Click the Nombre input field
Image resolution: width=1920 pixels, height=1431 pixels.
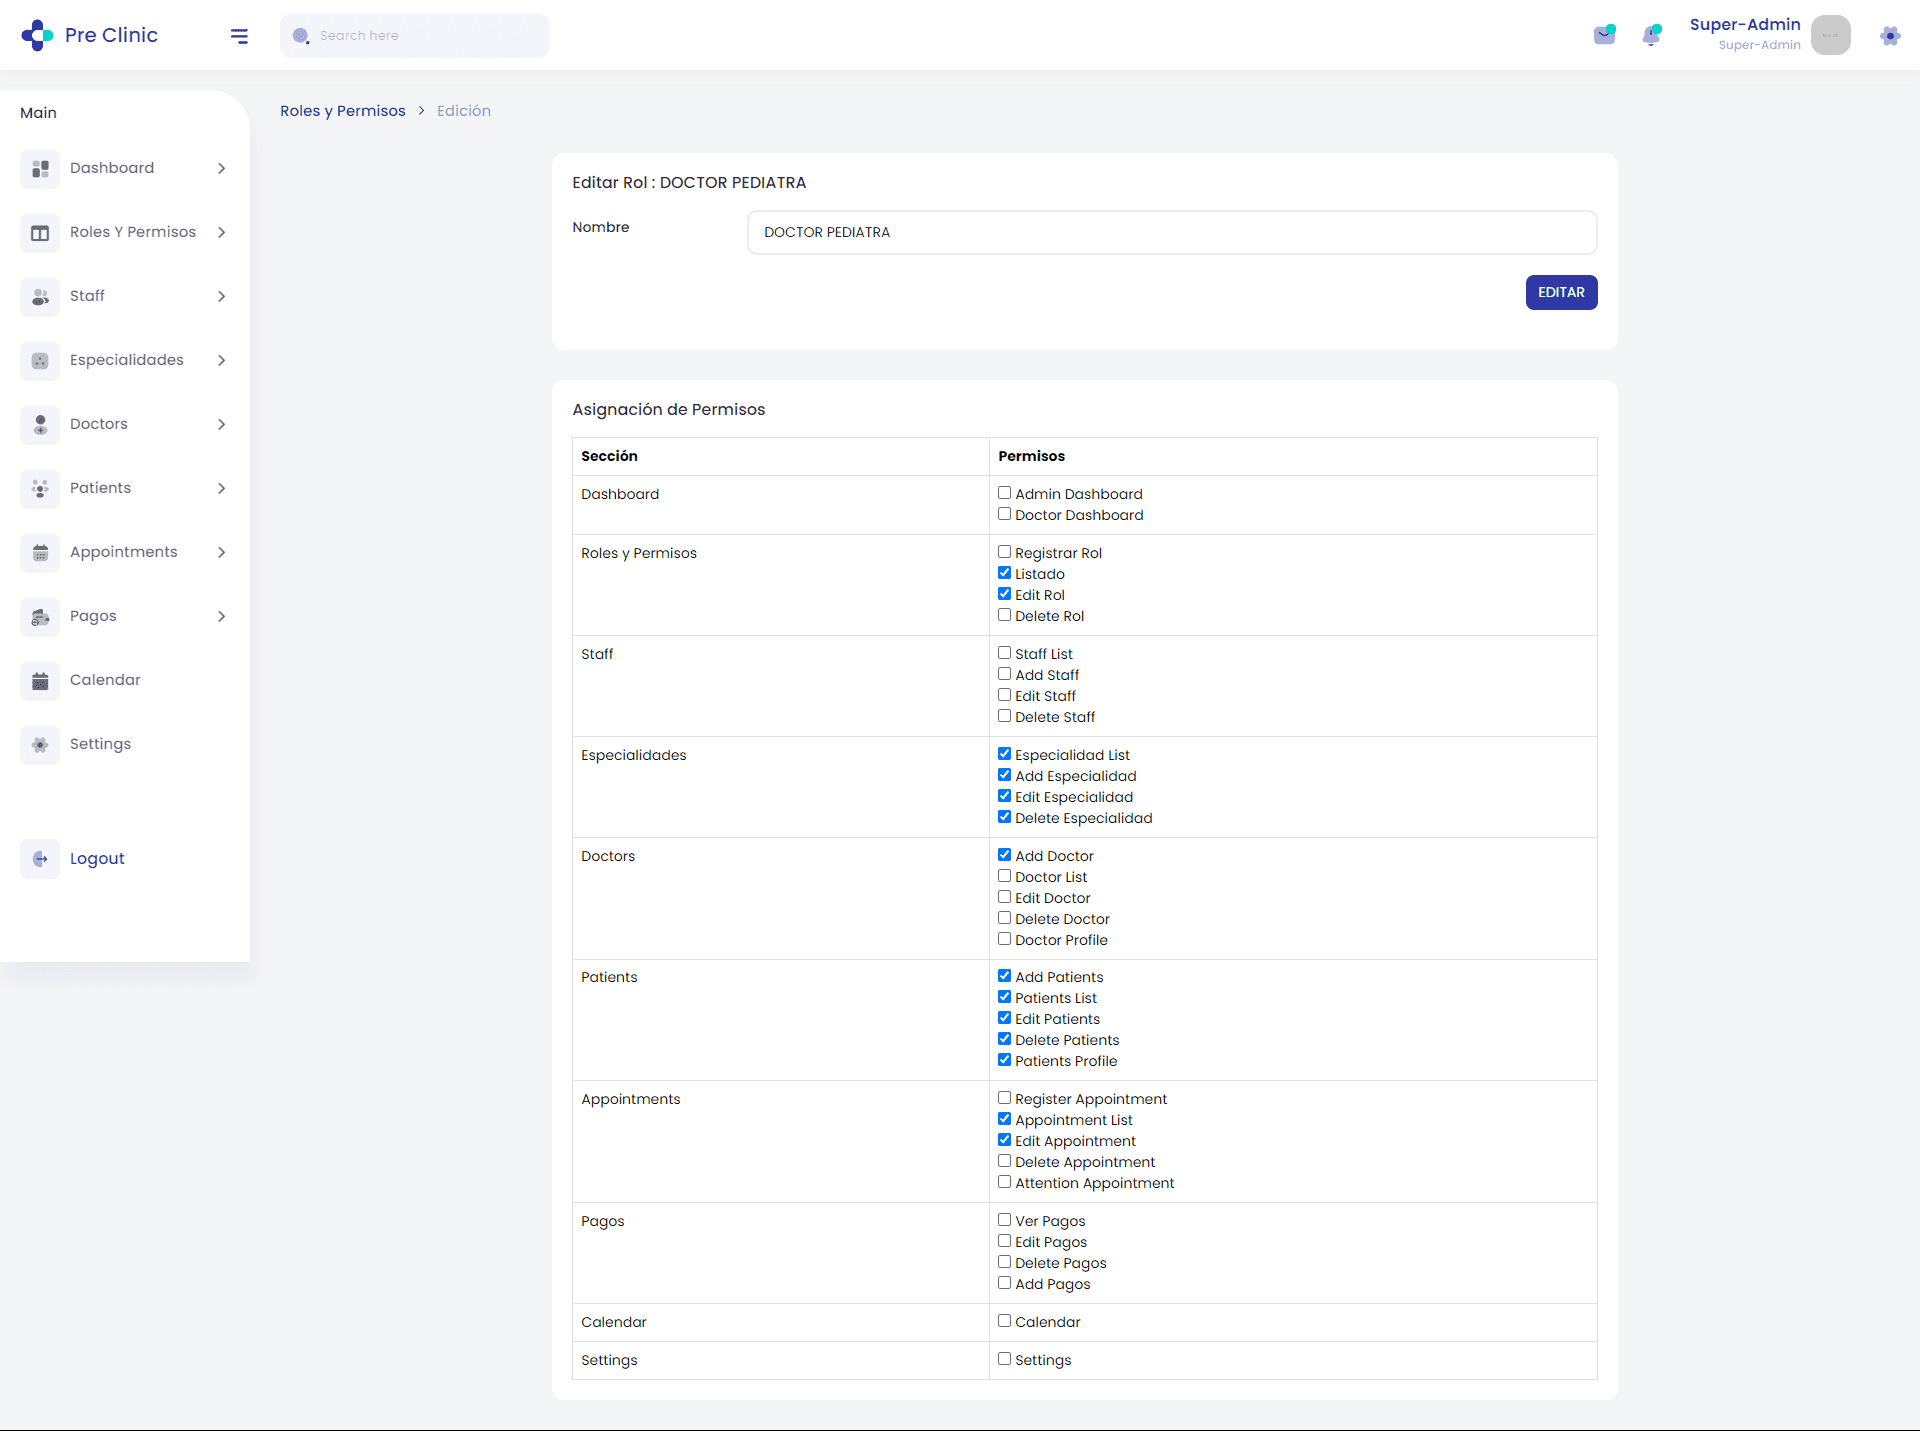click(1171, 232)
